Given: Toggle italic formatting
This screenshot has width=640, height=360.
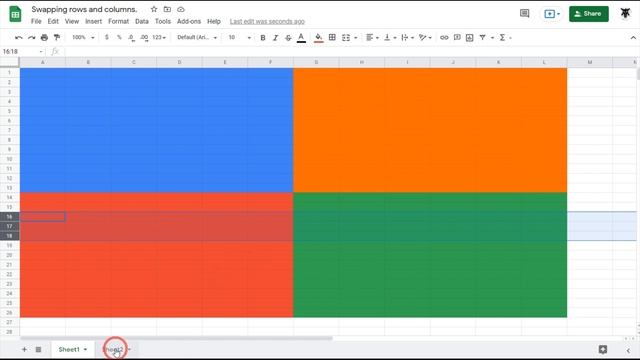Looking at the screenshot, I should [276, 38].
